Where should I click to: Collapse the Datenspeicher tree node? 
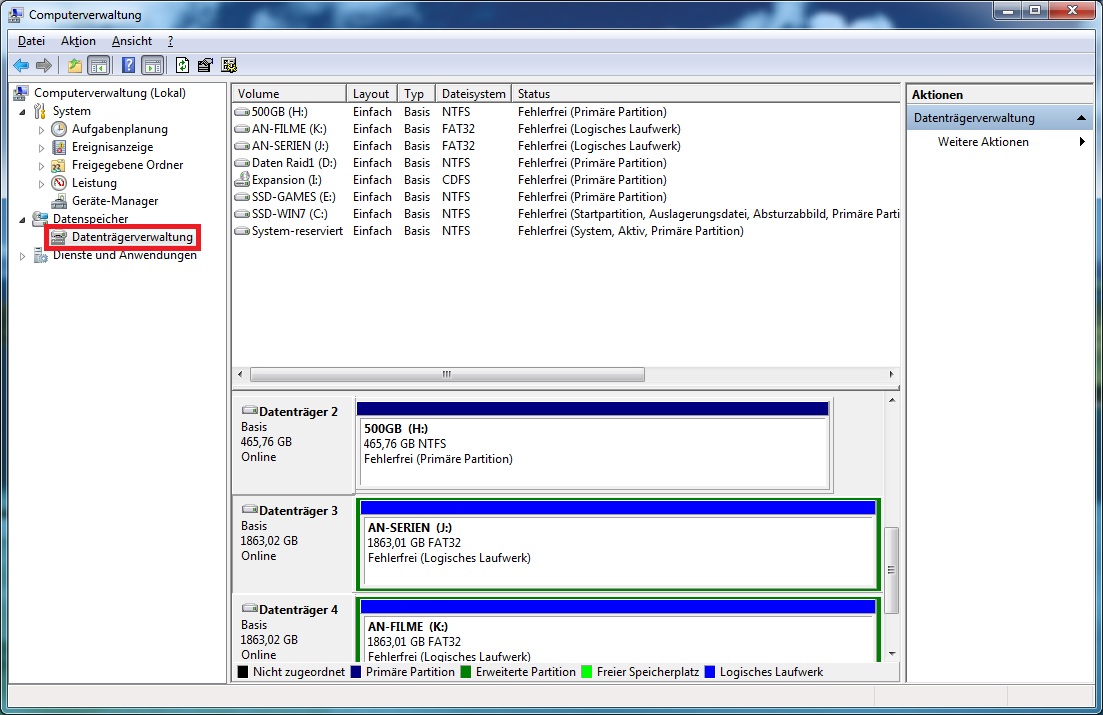pos(23,220)
